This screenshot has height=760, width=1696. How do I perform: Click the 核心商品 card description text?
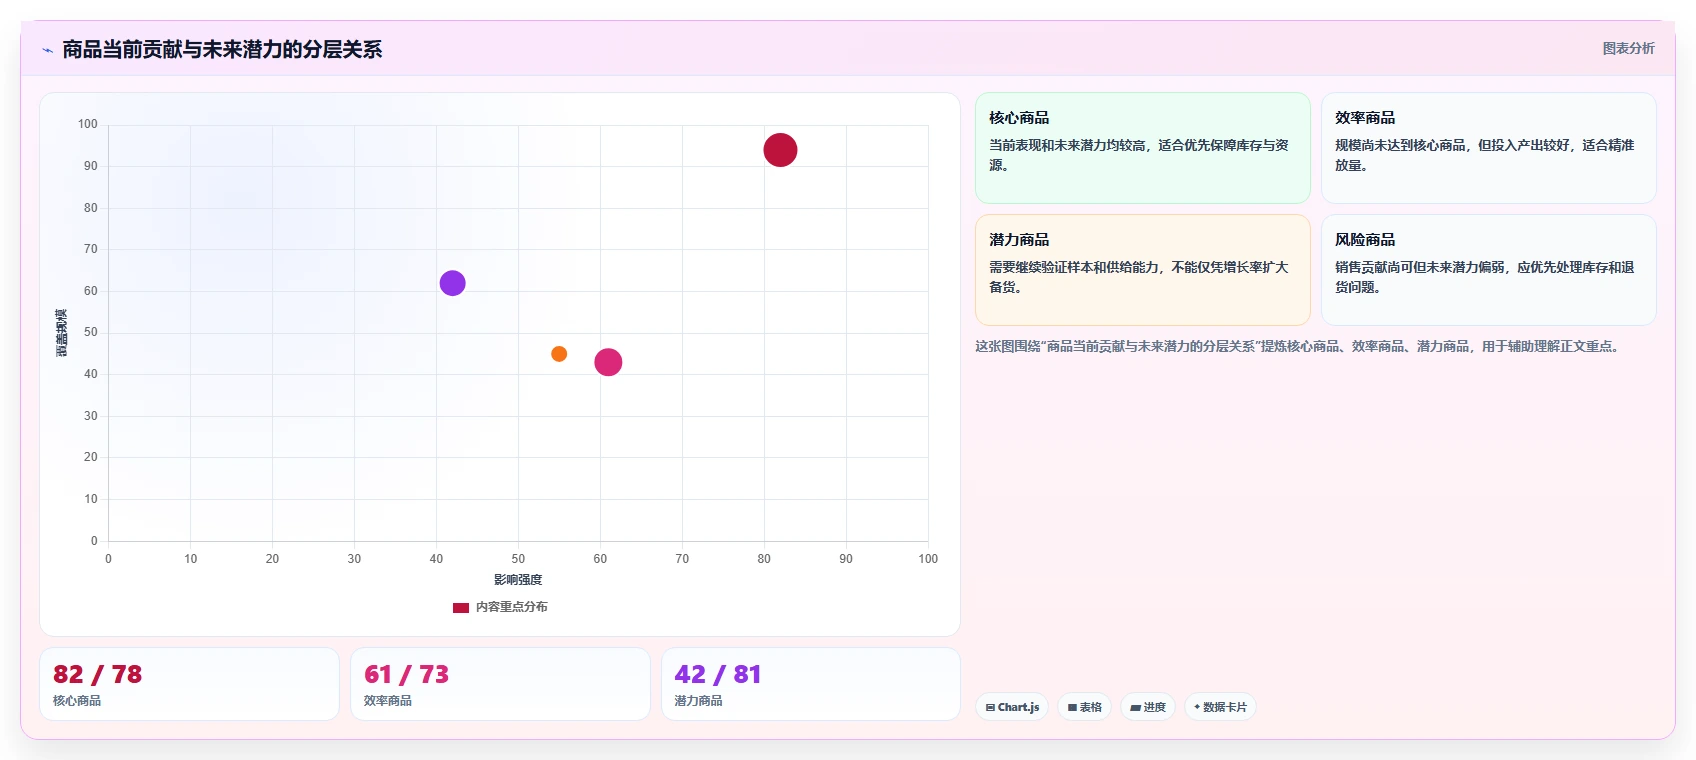point(1139,155)
